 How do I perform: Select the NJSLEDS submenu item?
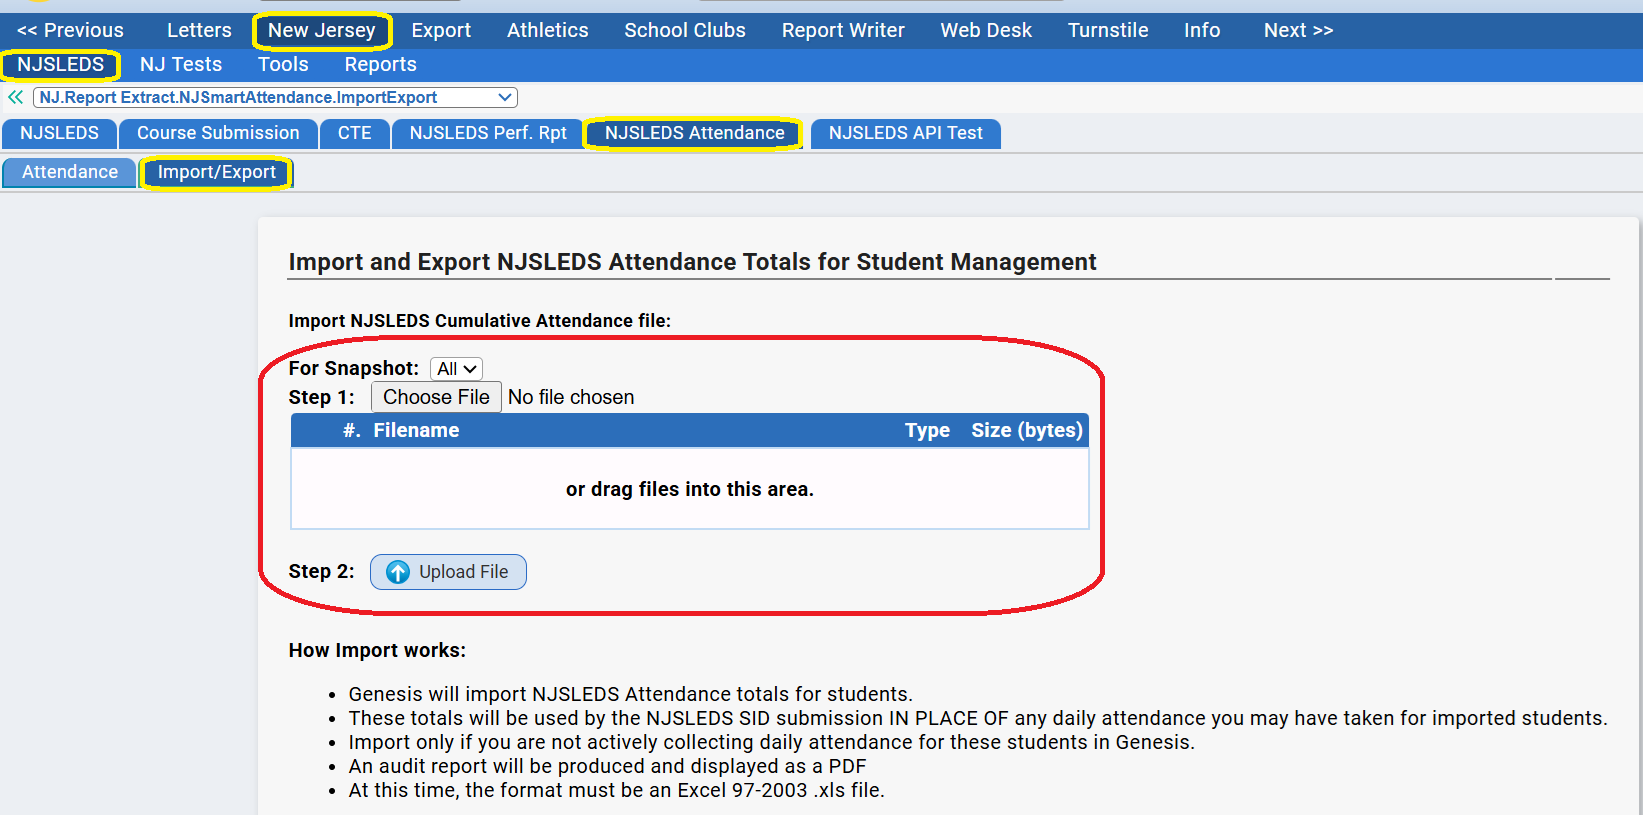tap(60, 65)
